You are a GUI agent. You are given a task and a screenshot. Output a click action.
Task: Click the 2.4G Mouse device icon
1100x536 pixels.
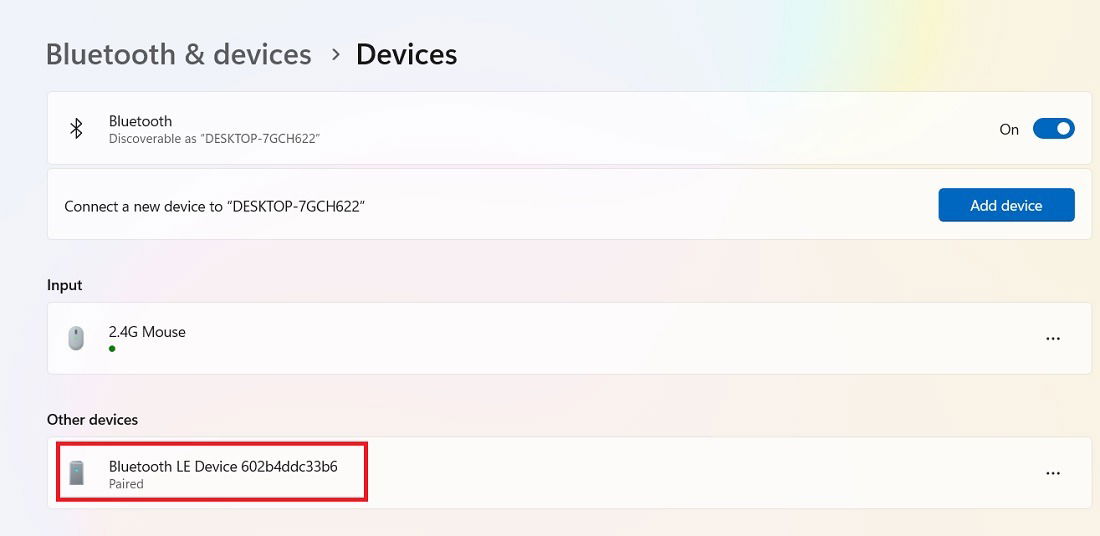(x=76, y=338)
